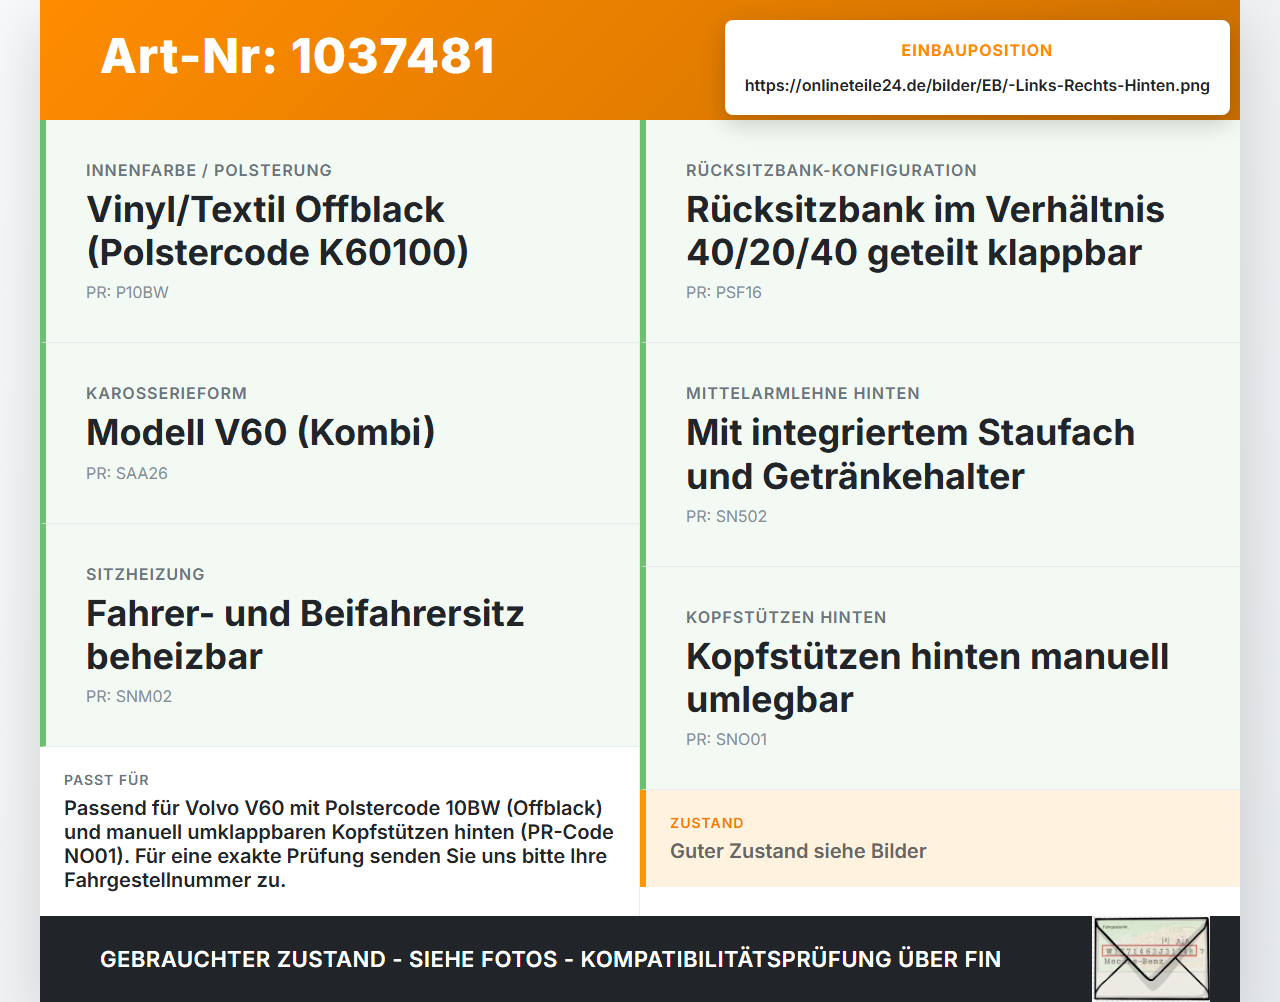The height and width of the screenshot is (1002, 1280).
Task: Select Vinyl/Textil Offblack (Polstercode K60100) text
Action: (x=277, y=231)
